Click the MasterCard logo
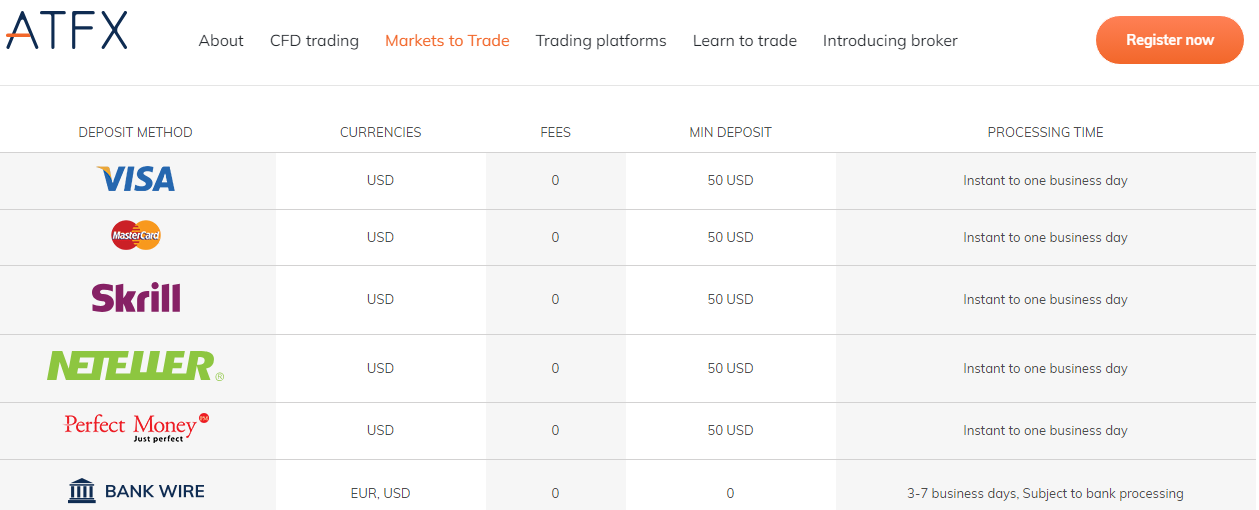 click(x=136, y=236)
